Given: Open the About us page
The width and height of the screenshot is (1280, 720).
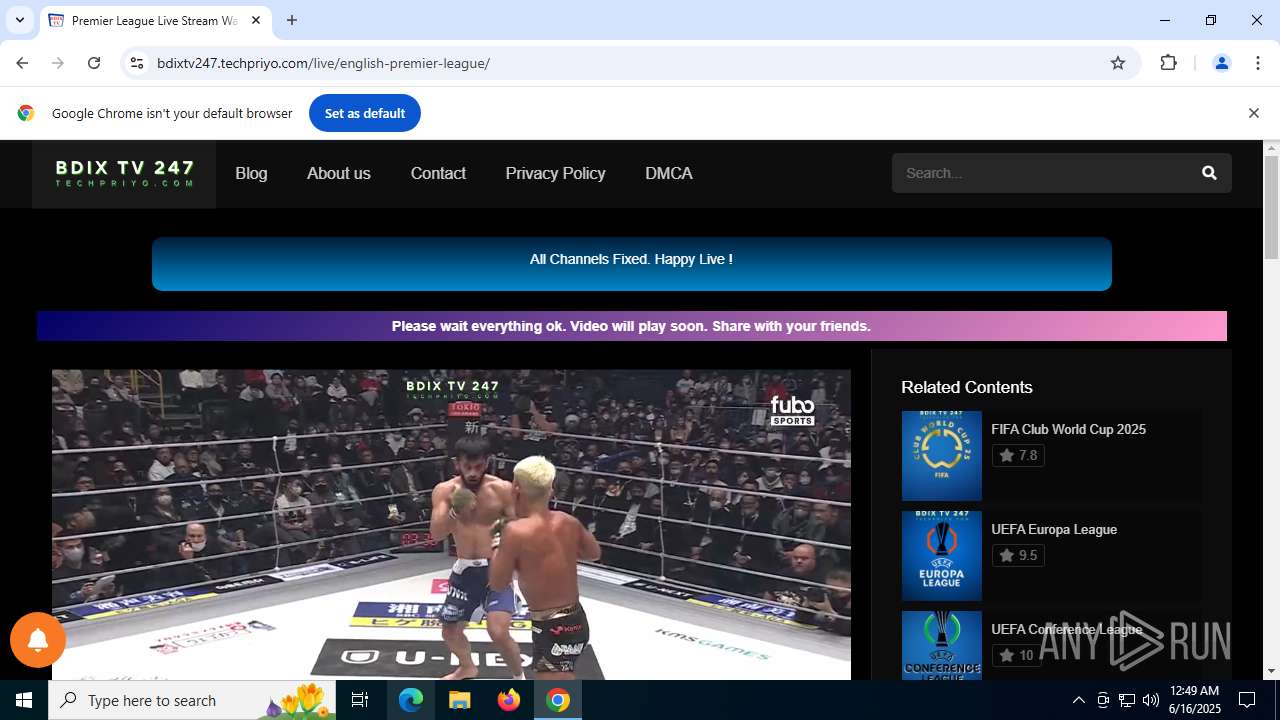Looking at the screenshot, I should tap(339, 173).
